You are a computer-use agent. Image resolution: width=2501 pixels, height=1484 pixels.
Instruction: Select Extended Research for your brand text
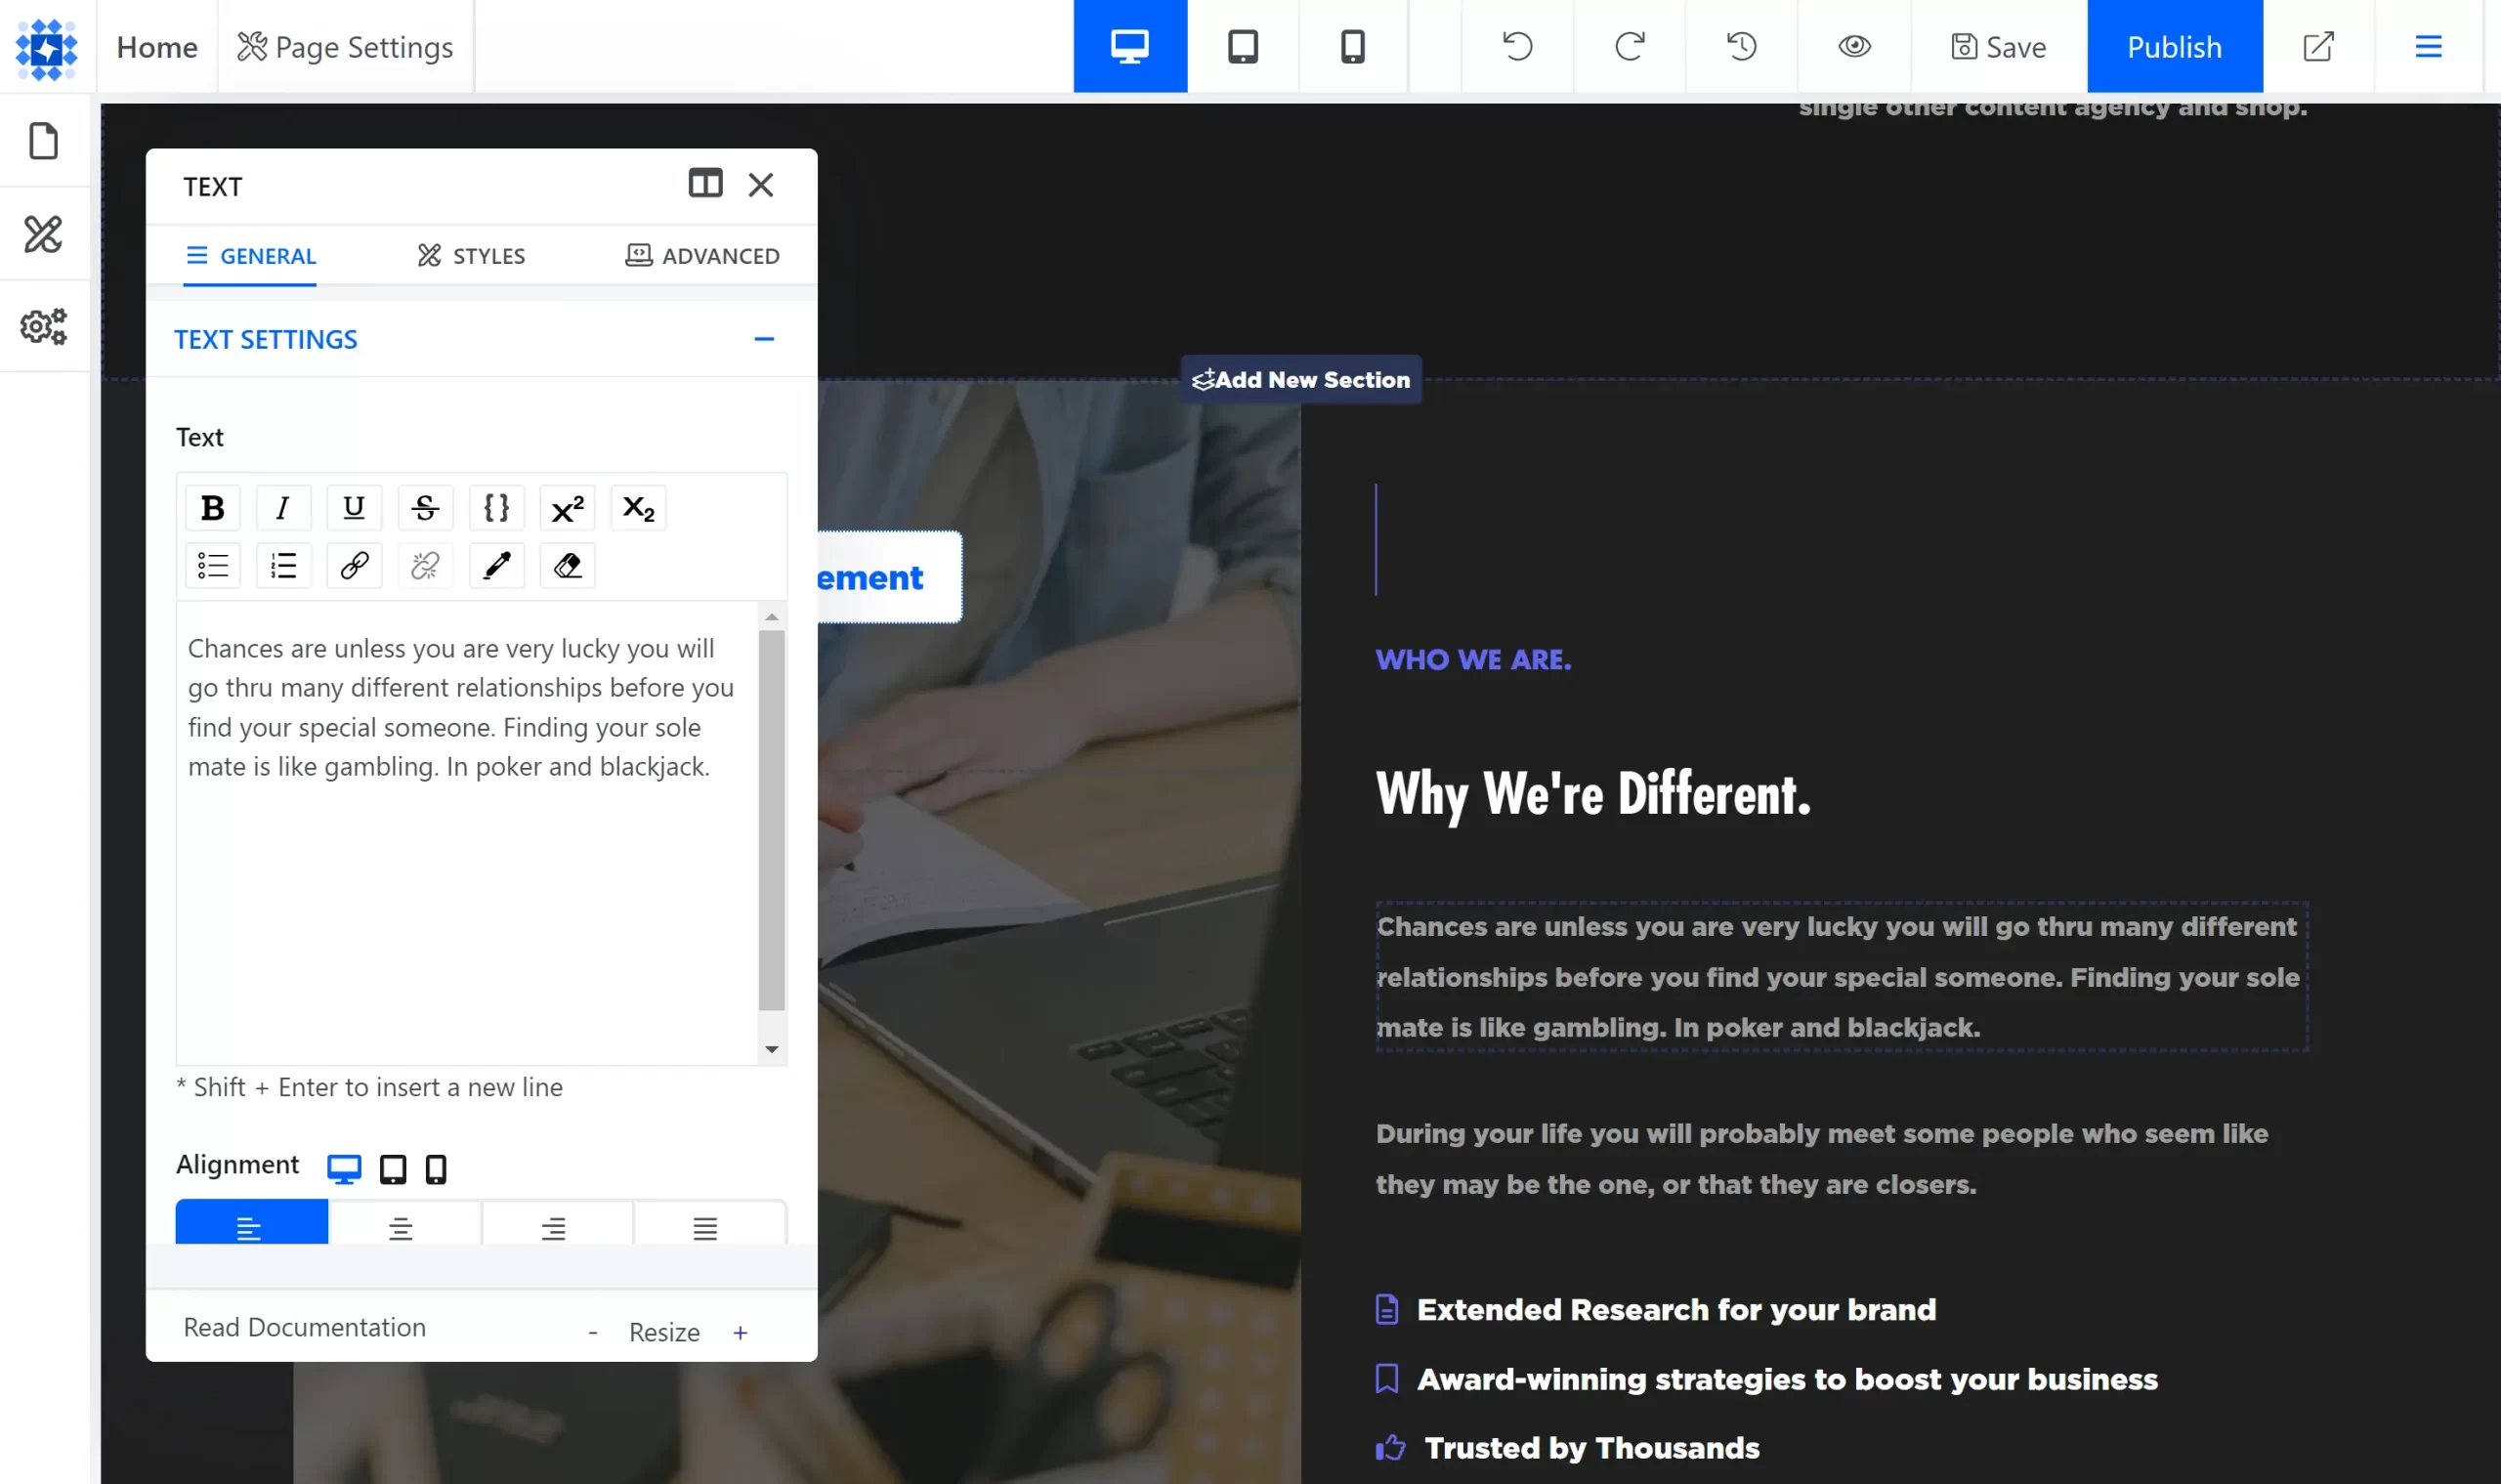(1676, 1310)
